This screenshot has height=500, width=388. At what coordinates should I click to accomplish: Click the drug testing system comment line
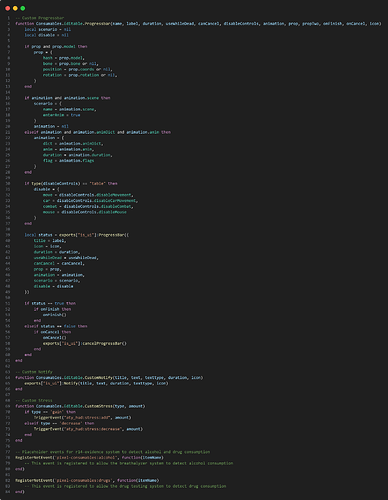point(125,486)
